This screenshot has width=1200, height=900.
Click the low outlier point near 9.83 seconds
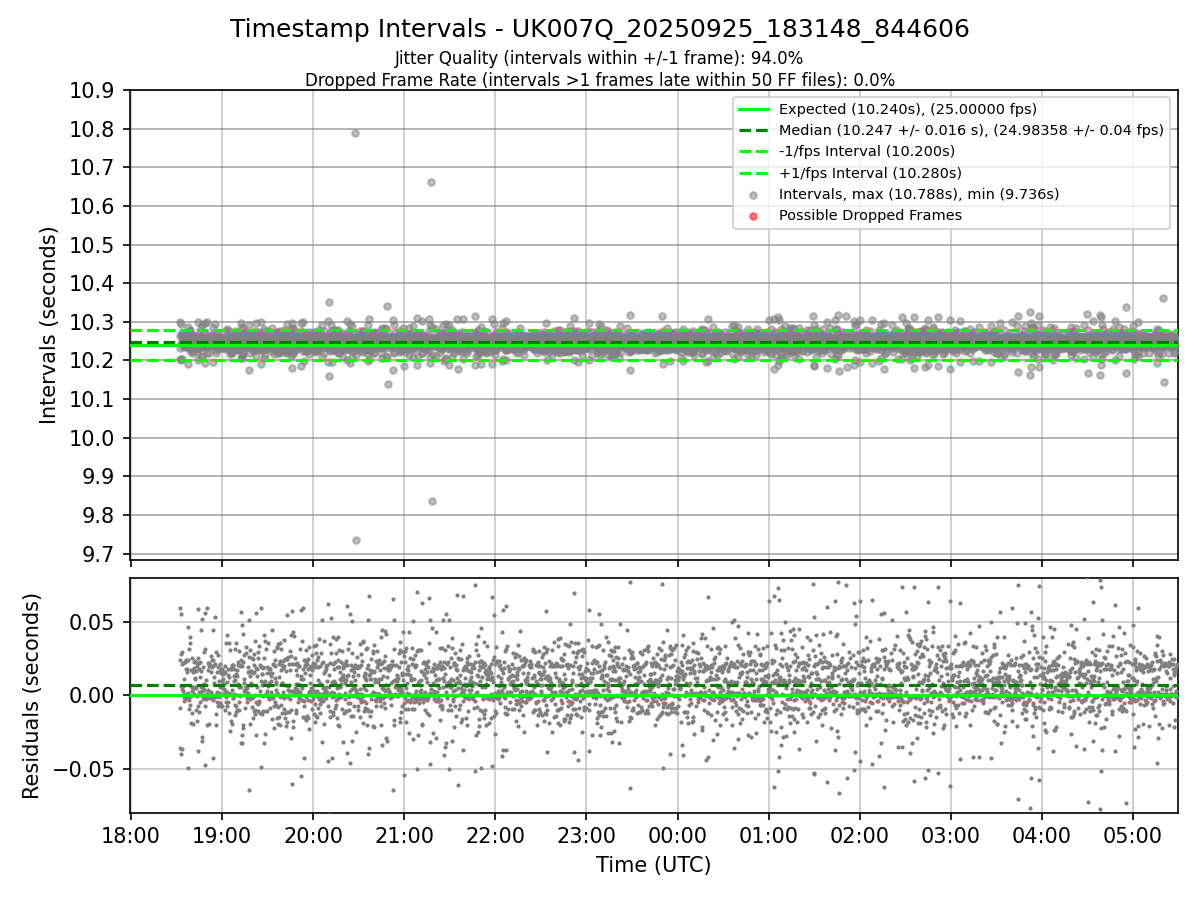tap(432, 501)
